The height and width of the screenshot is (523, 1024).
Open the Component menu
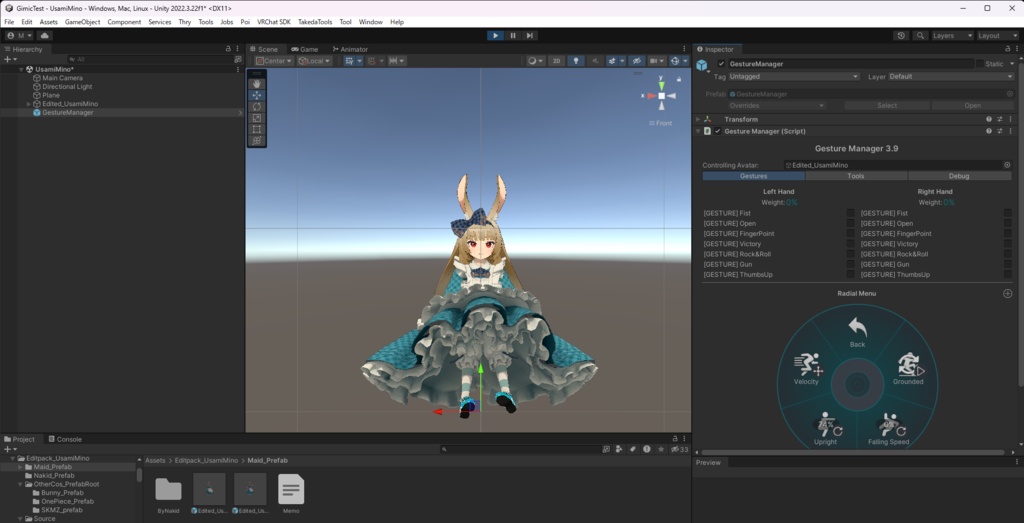(x=124, y=22)
